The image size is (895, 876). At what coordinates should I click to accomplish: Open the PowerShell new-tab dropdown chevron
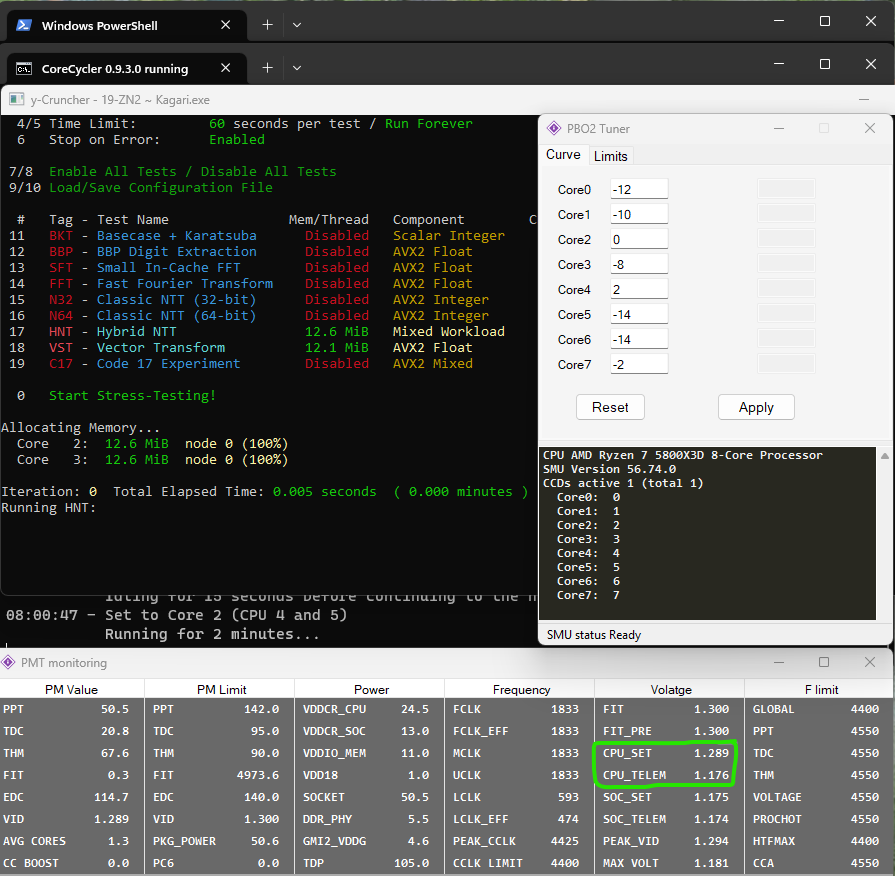pos(297,25)
